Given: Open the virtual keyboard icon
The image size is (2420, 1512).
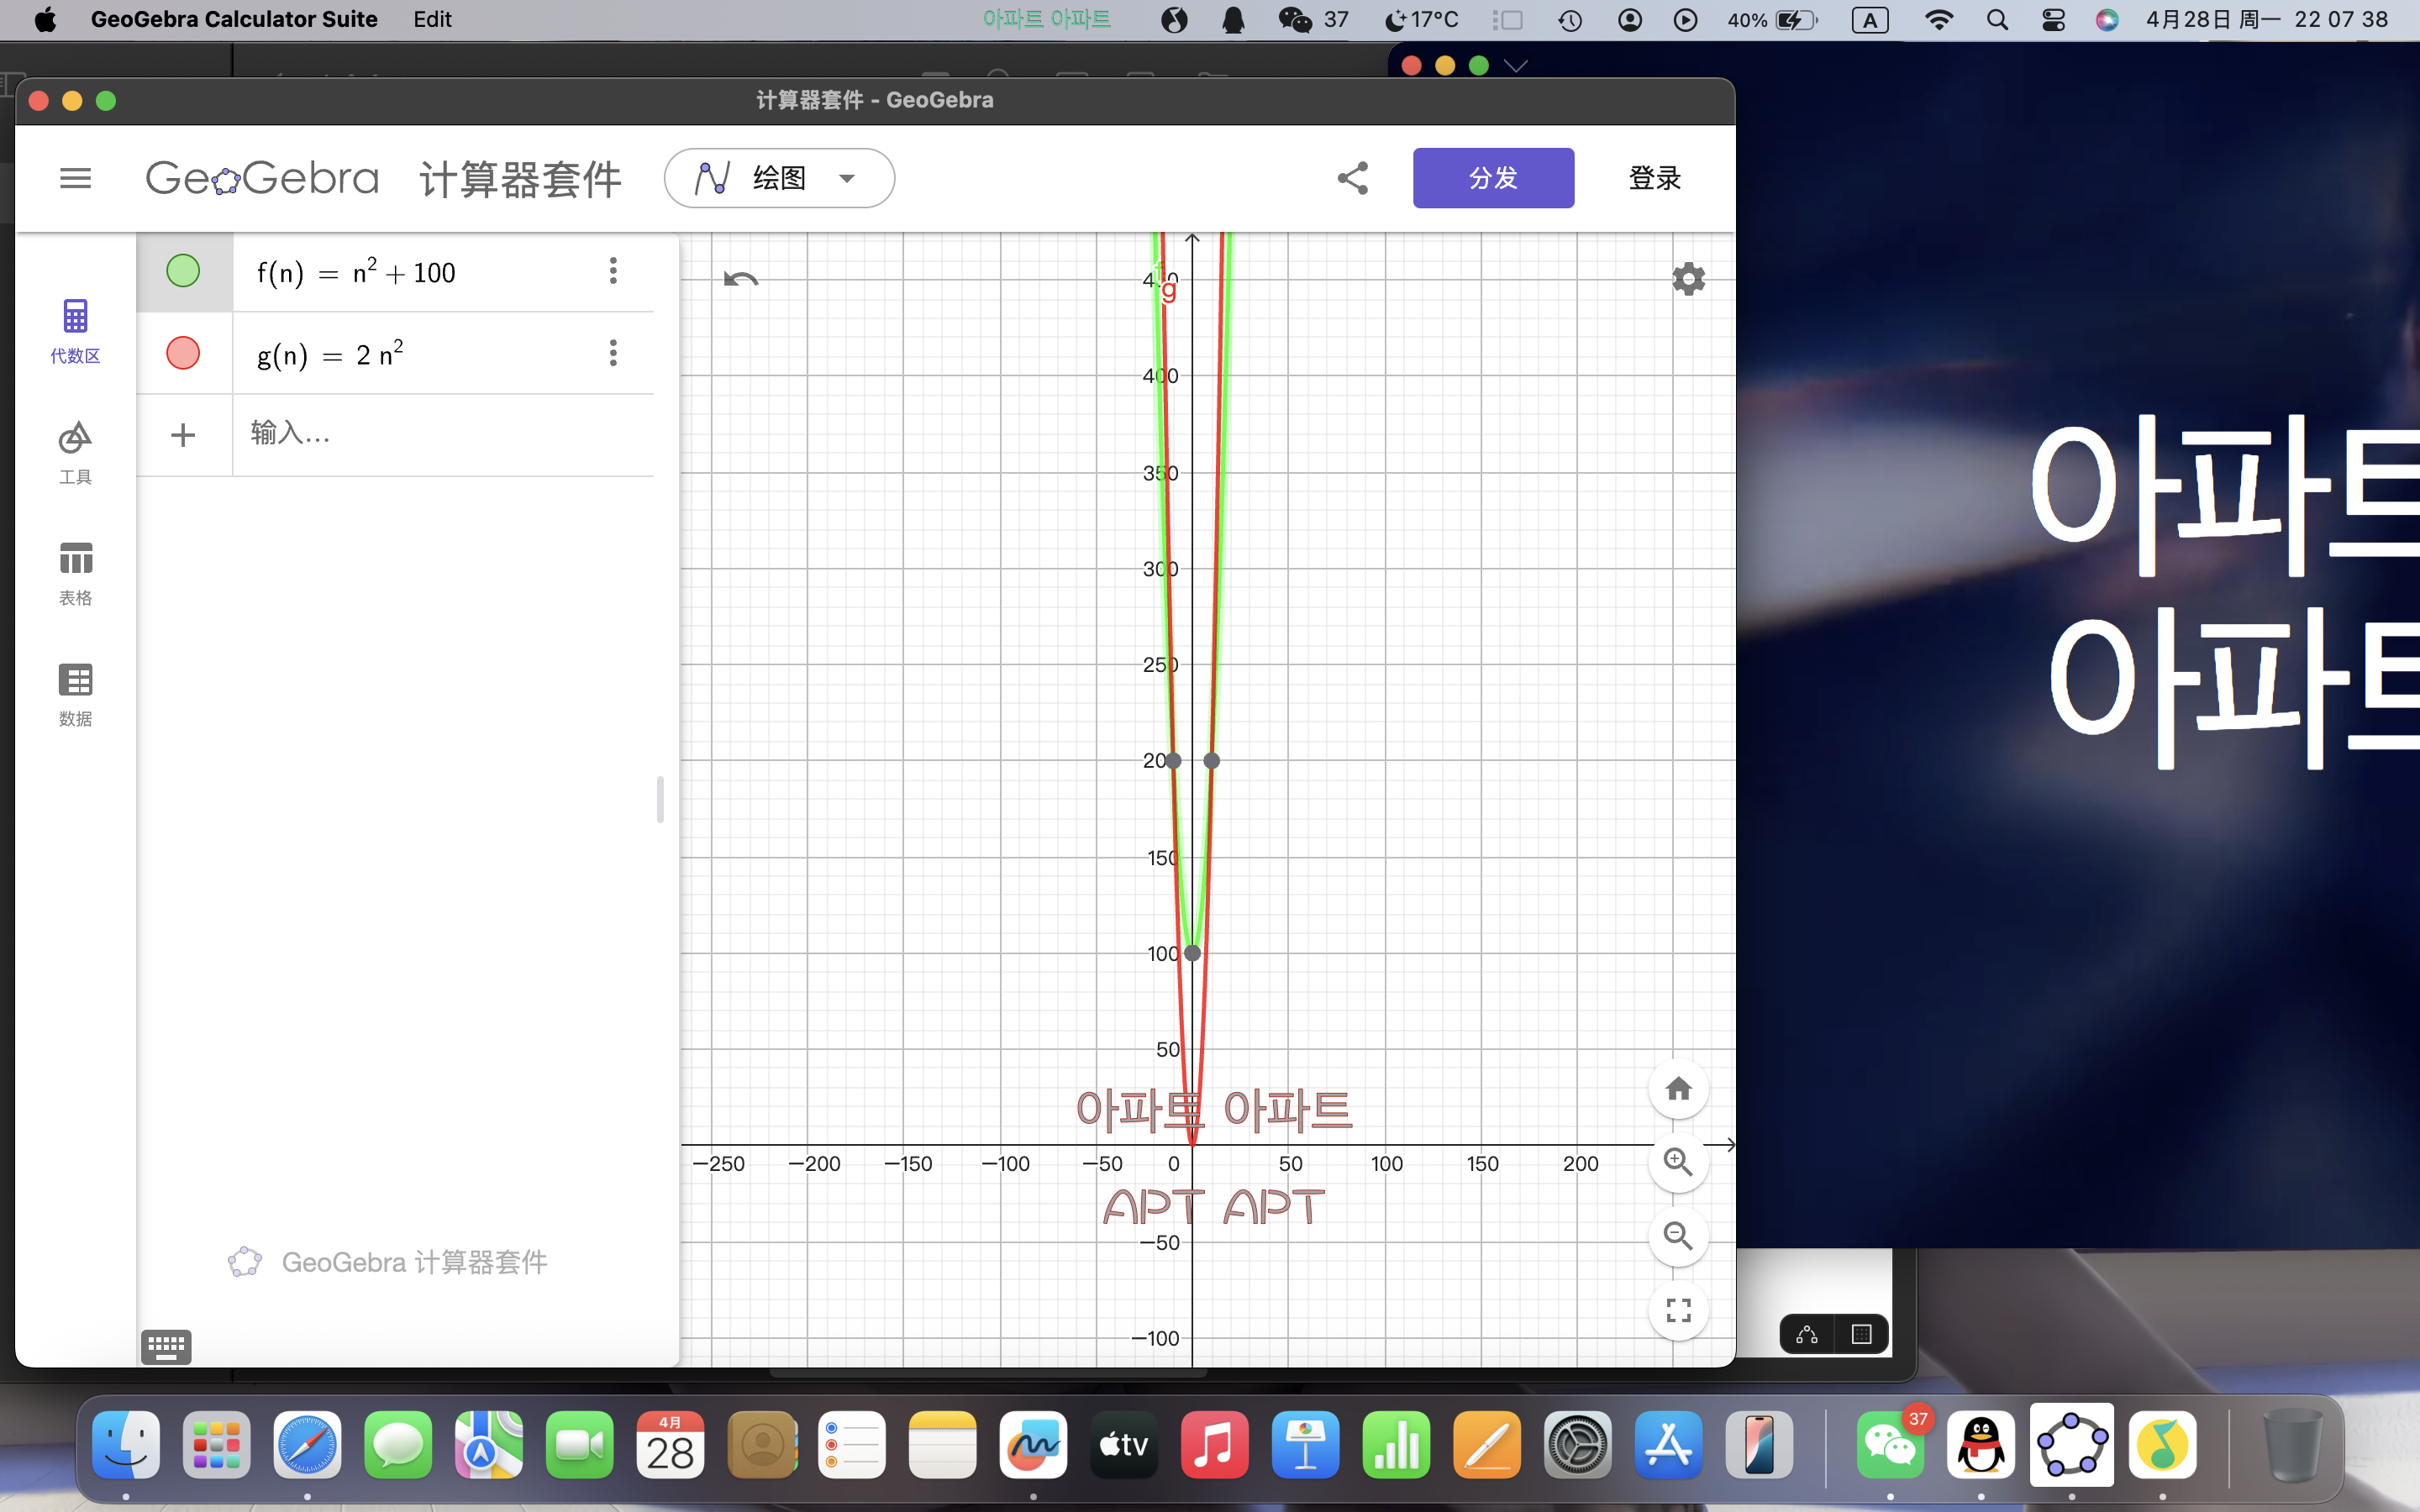Looking at the screenshot, I should click(x=166, y=1347).
